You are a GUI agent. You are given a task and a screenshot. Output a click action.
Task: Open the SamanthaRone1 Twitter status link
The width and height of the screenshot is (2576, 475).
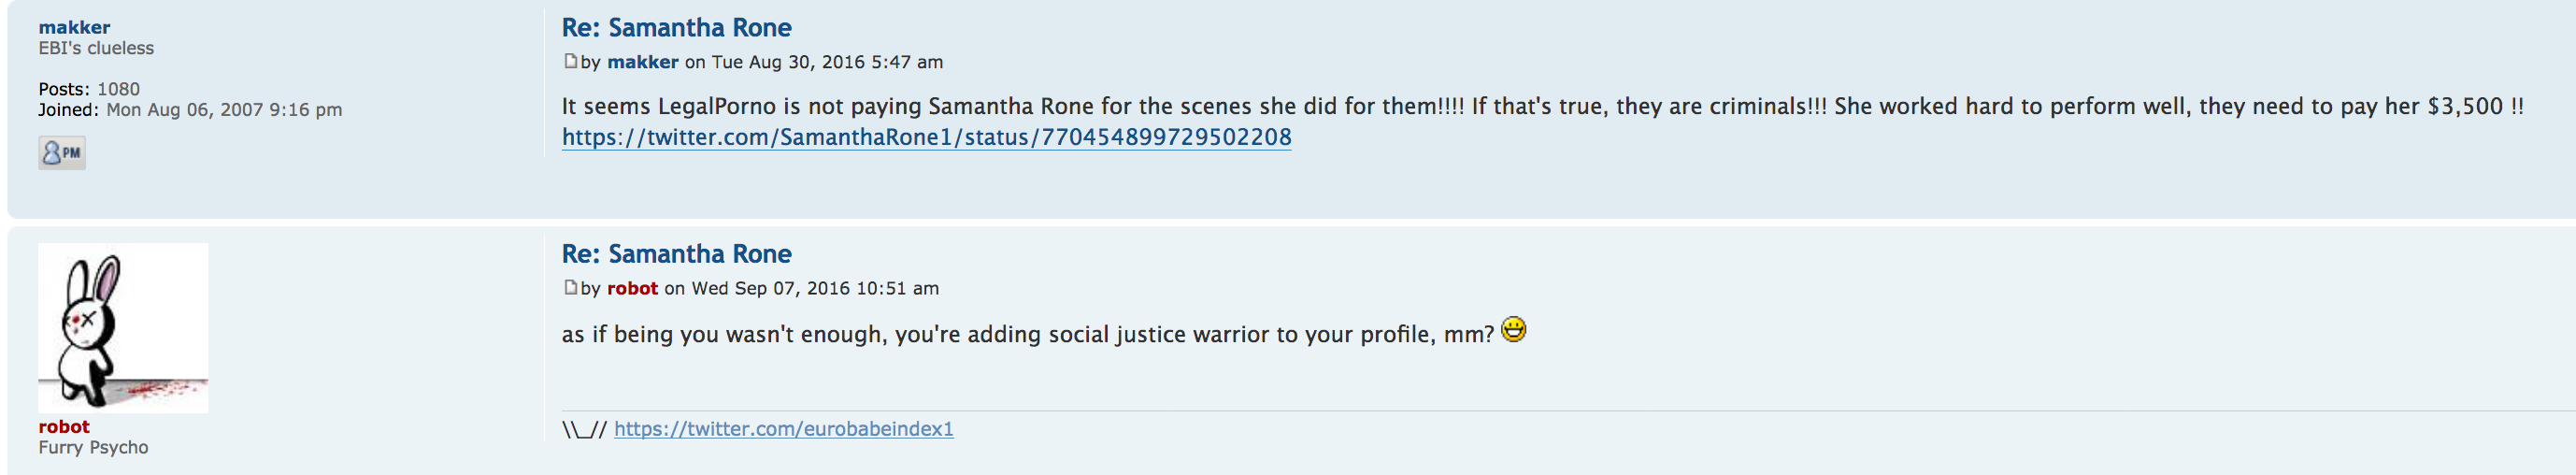pos(926,137)
